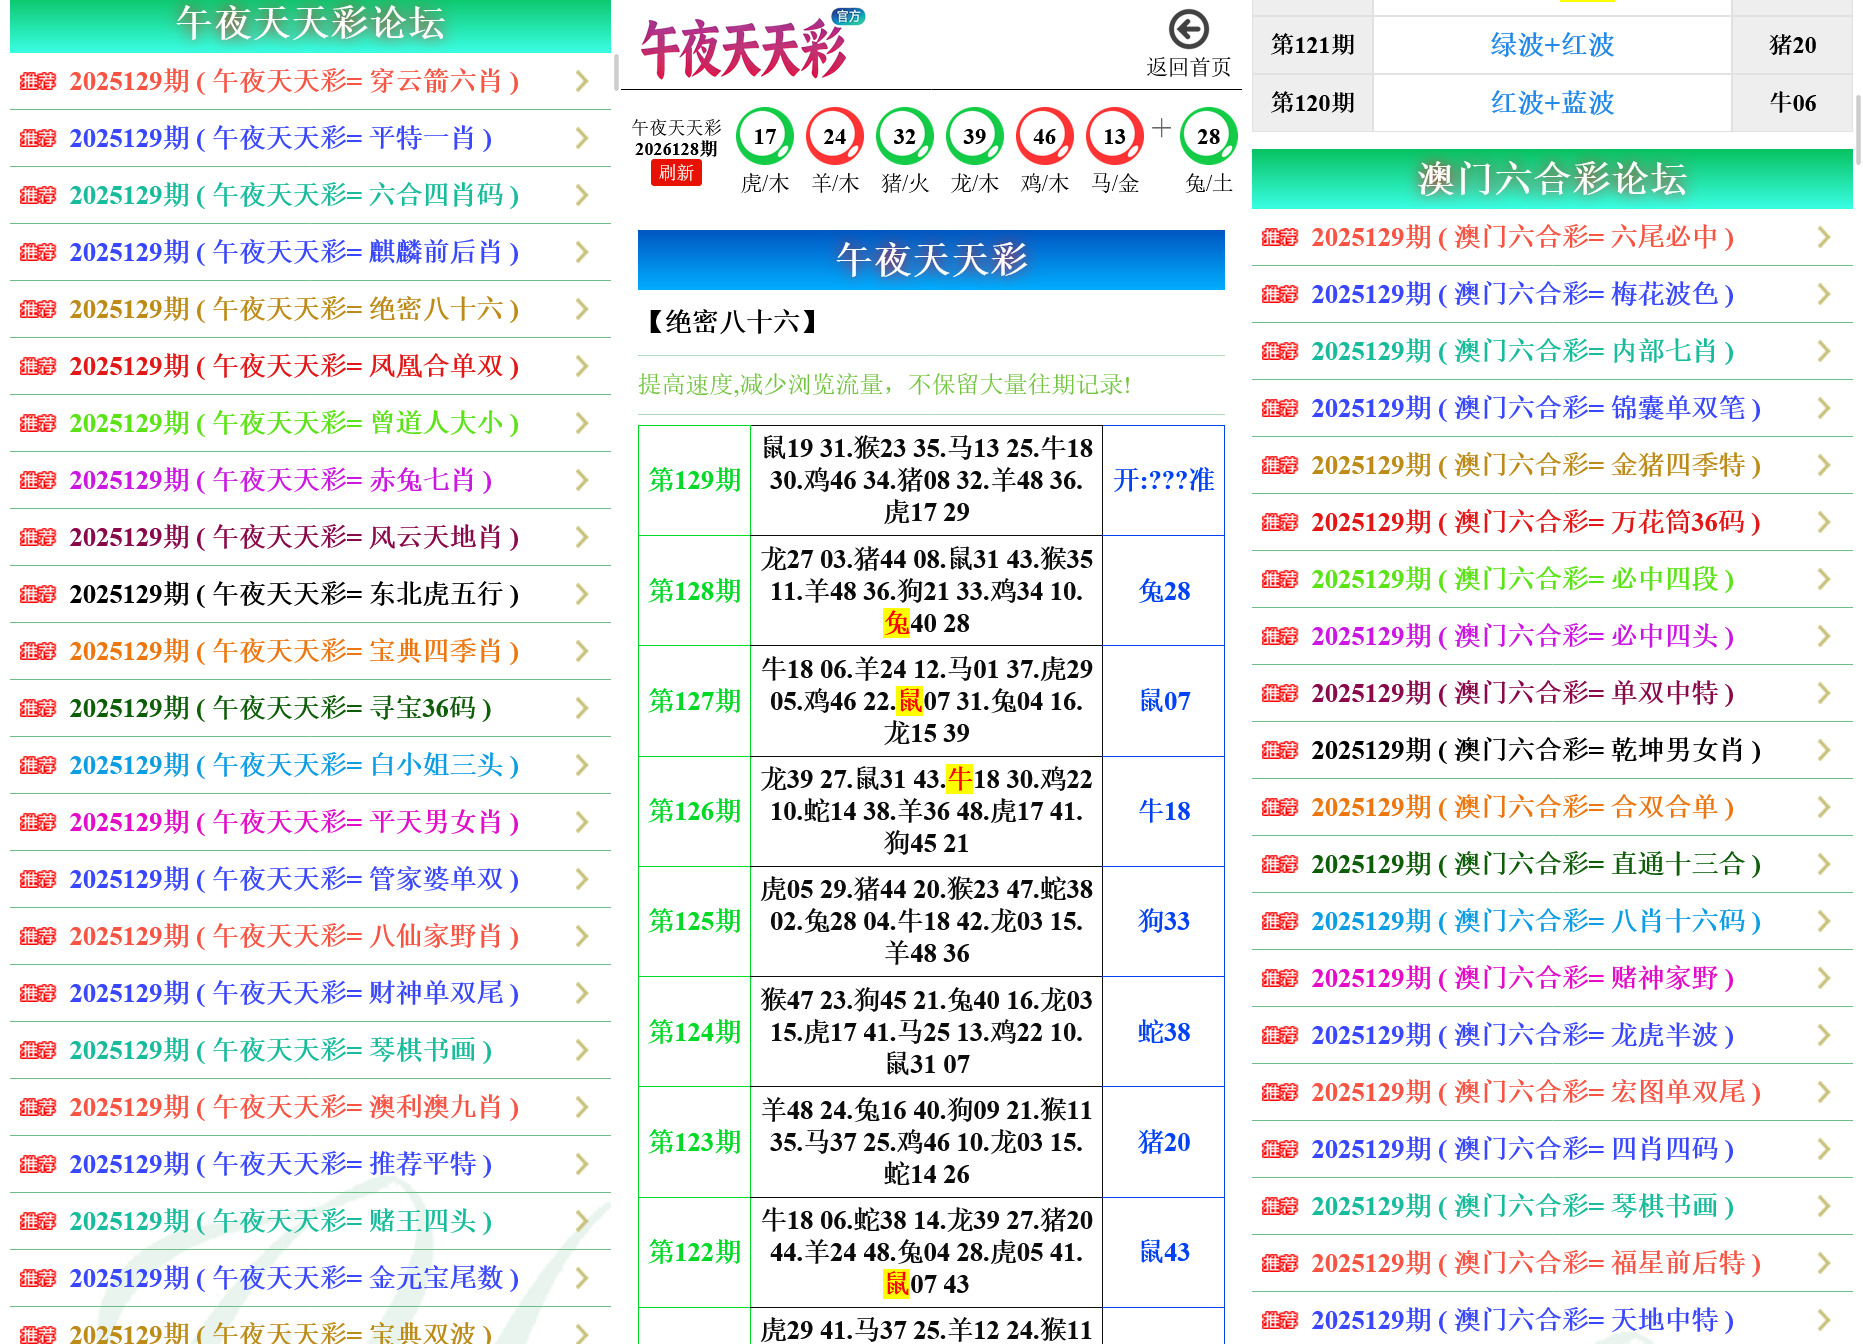The image size is (1863, 1344).
Task: Click the 推荐 badge beside 六合四肖码
Action: 38,195
